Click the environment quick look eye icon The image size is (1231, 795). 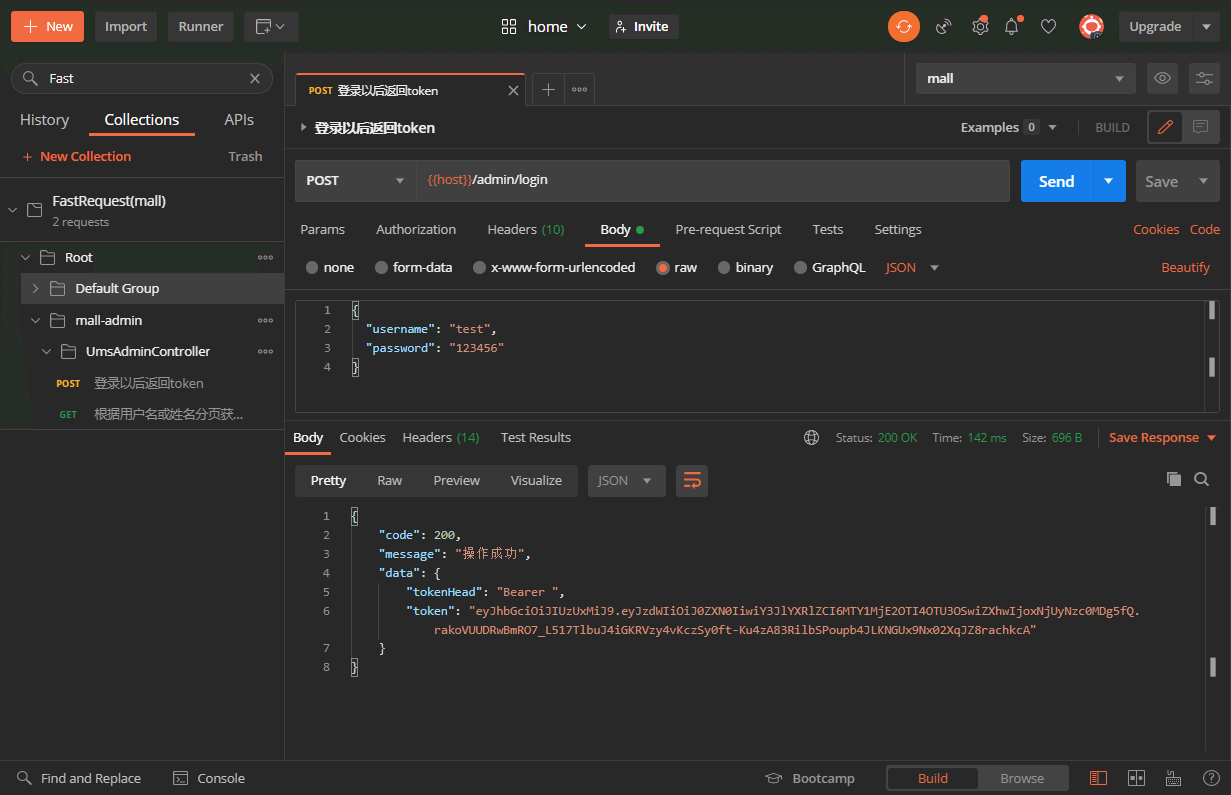[1161, 78]
